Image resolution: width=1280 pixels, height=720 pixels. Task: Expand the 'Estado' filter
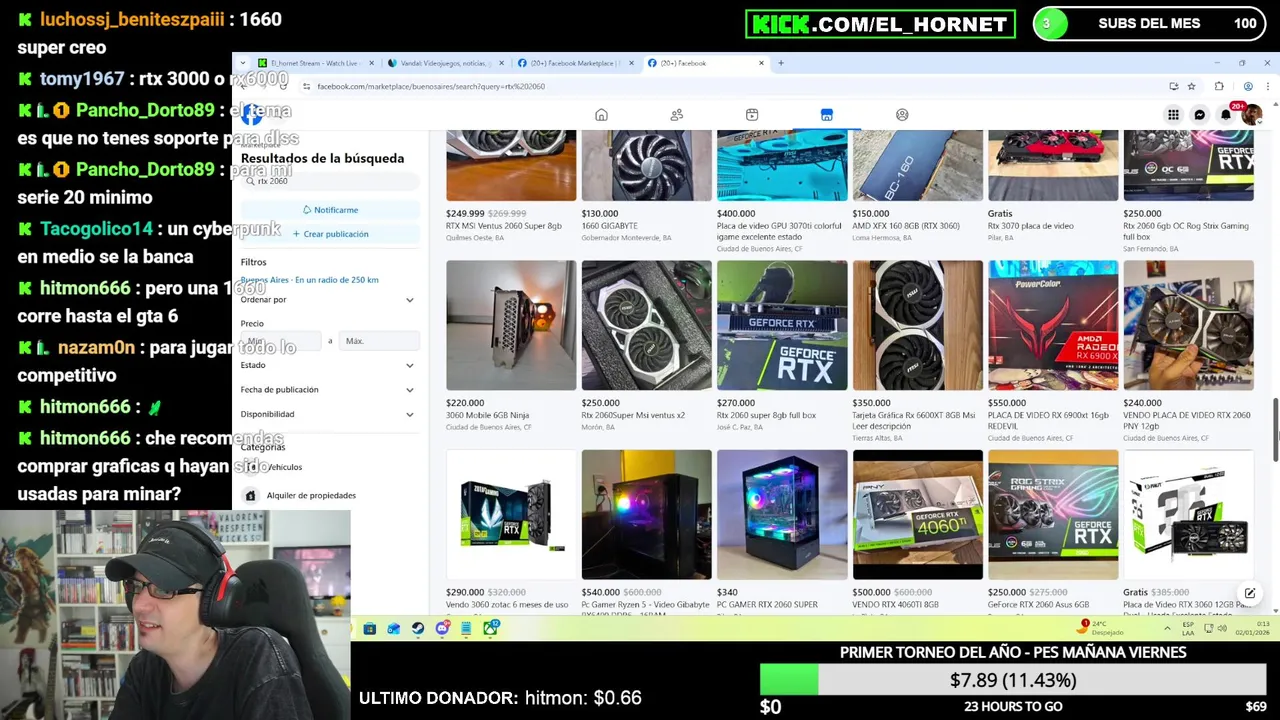point(327,365)
